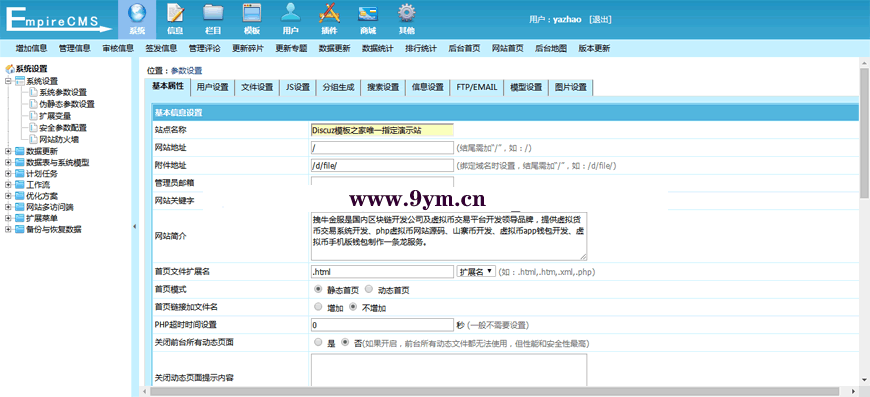The image size is (870, 397).
Task: Open the 信息 notepad icon
Action: tap(175, 13)
